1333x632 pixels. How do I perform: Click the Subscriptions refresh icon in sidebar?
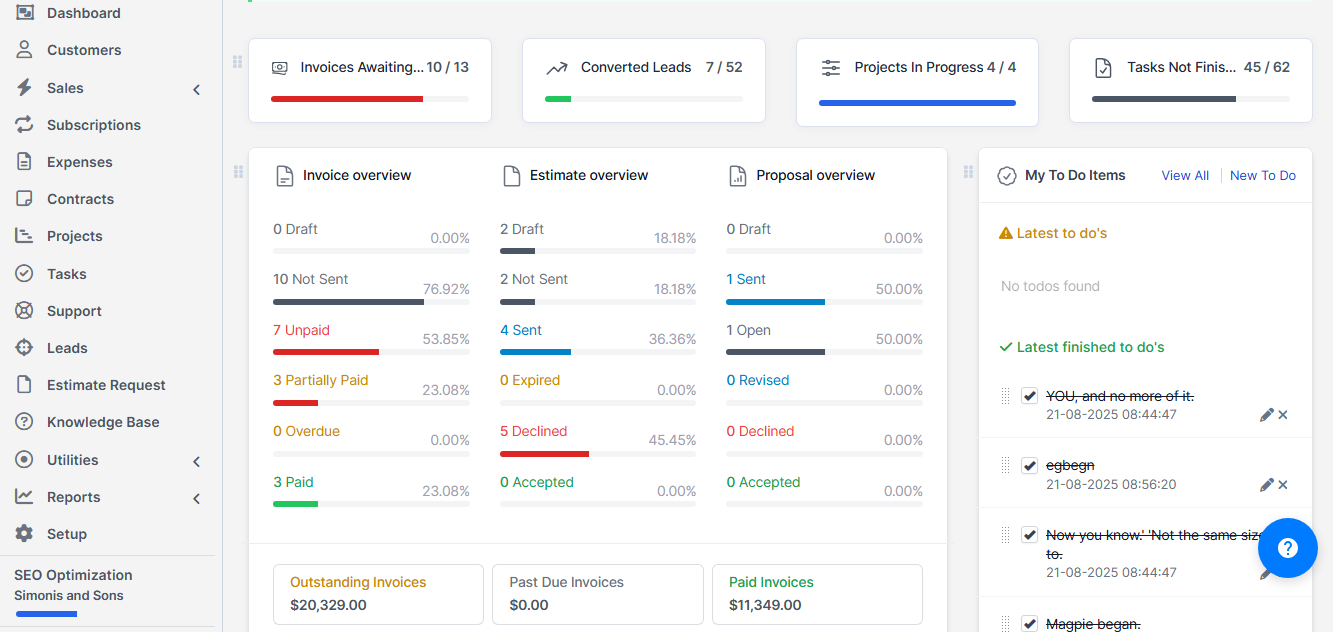(25, 125)
